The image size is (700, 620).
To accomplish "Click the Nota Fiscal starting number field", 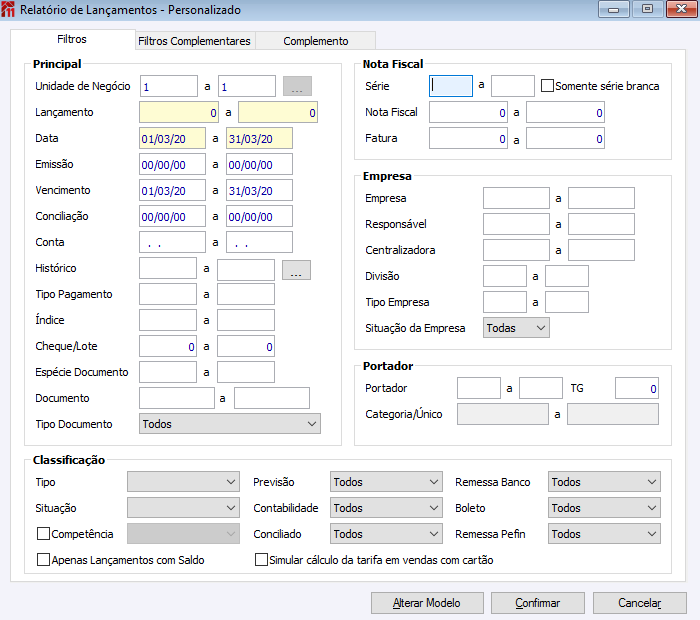I will coord(468,112).
